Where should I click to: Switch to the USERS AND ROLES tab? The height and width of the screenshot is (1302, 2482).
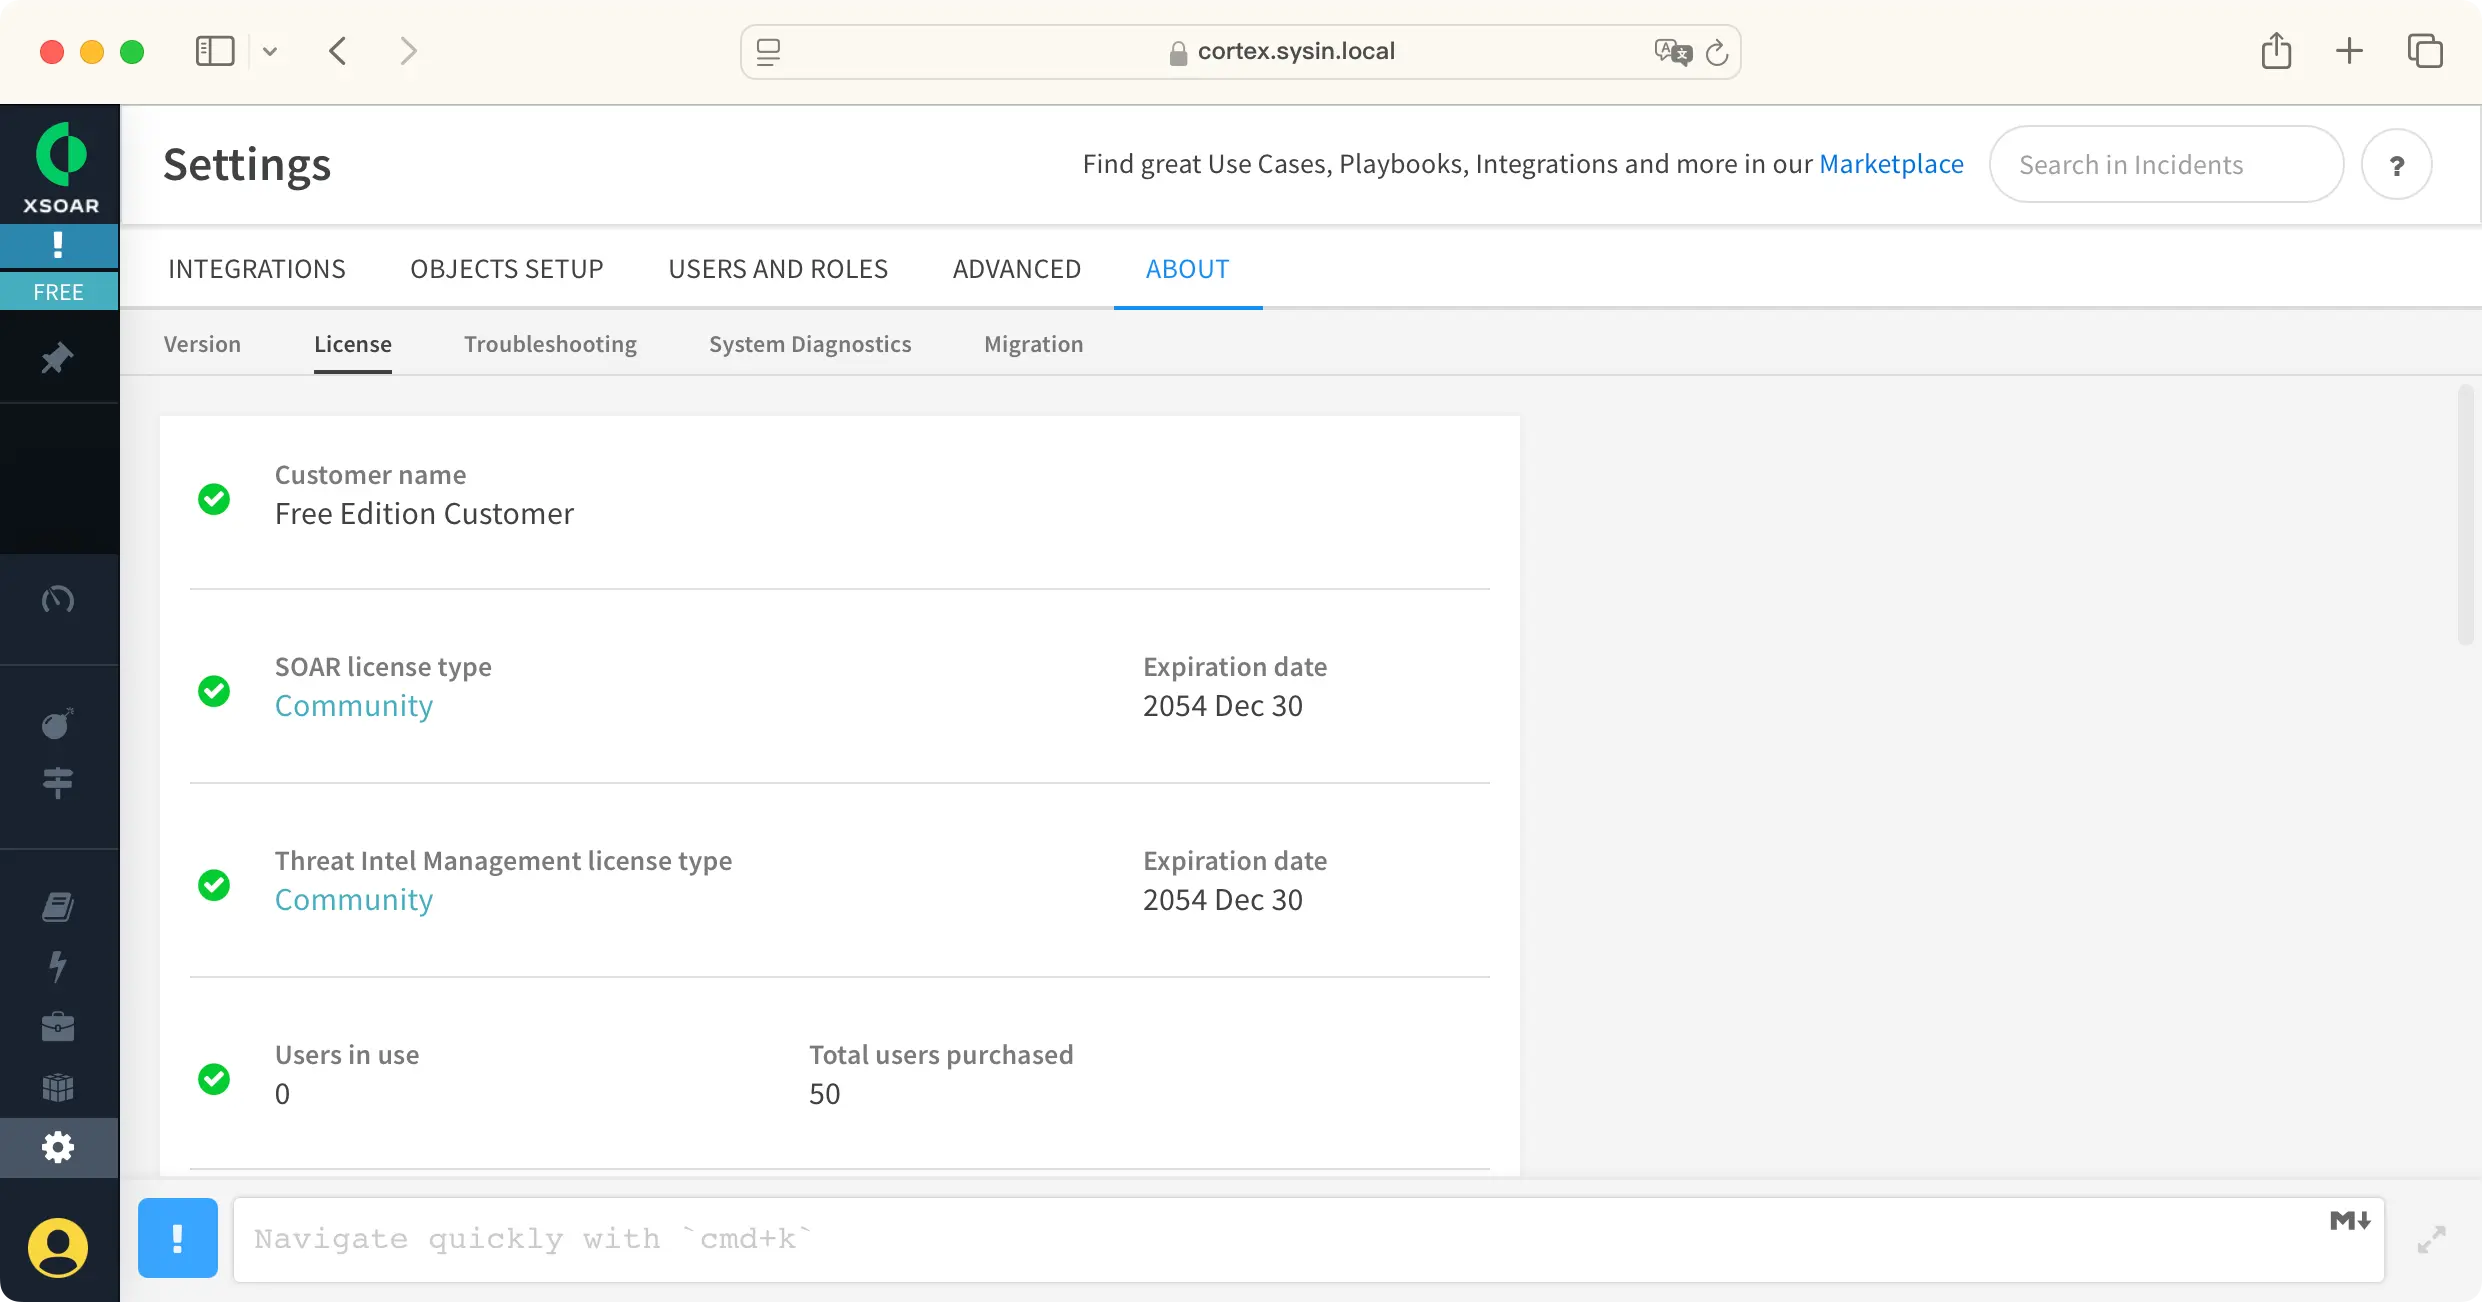coord(778,269)
